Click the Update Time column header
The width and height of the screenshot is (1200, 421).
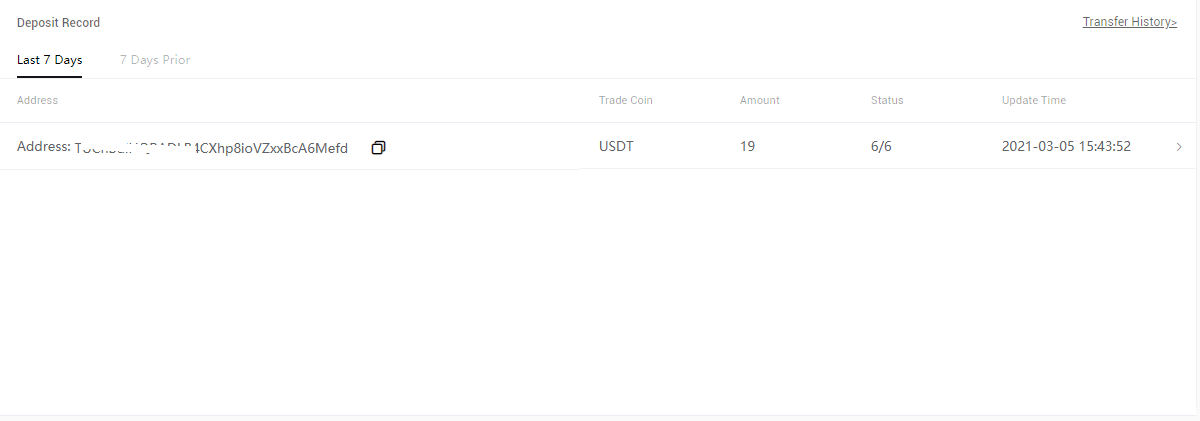point(1034,100)
